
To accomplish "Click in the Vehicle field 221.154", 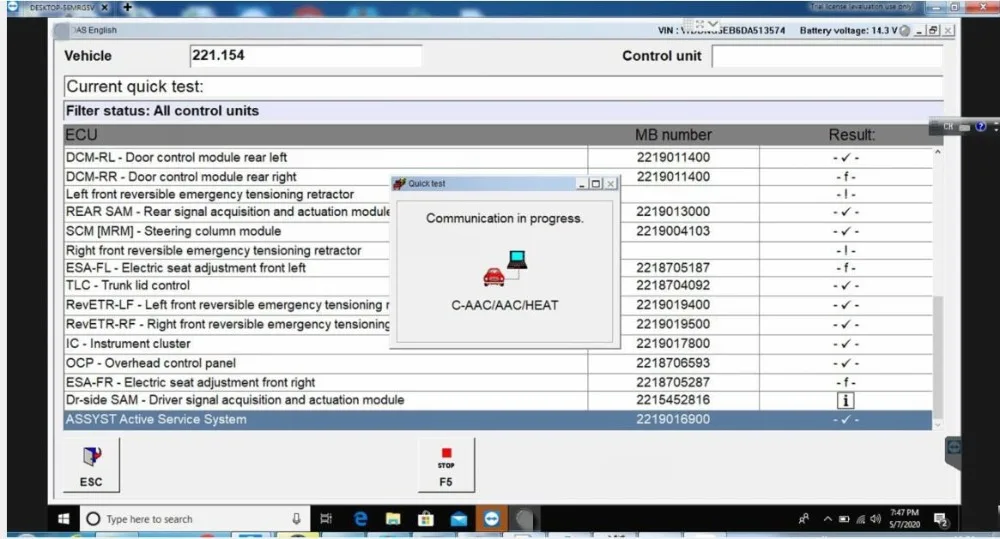I will pos(306,55).
